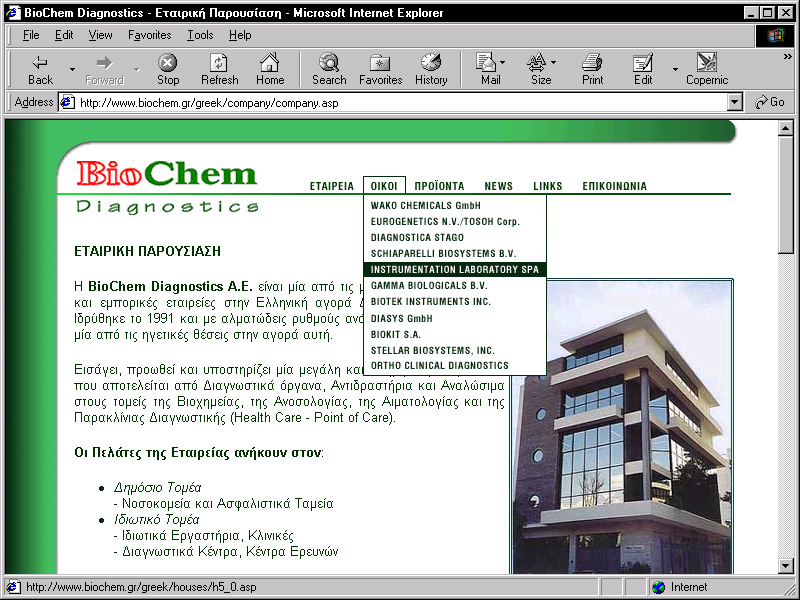Launch Copernic from the toolbar
Image resolution: width=800 pixels, height=600 pixels.
(x=707, y=69)
